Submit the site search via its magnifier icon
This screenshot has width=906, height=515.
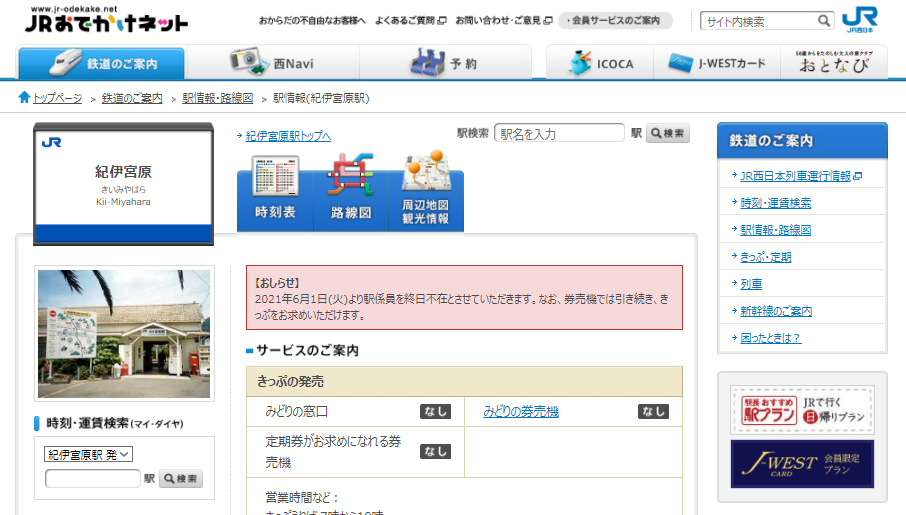824,21
